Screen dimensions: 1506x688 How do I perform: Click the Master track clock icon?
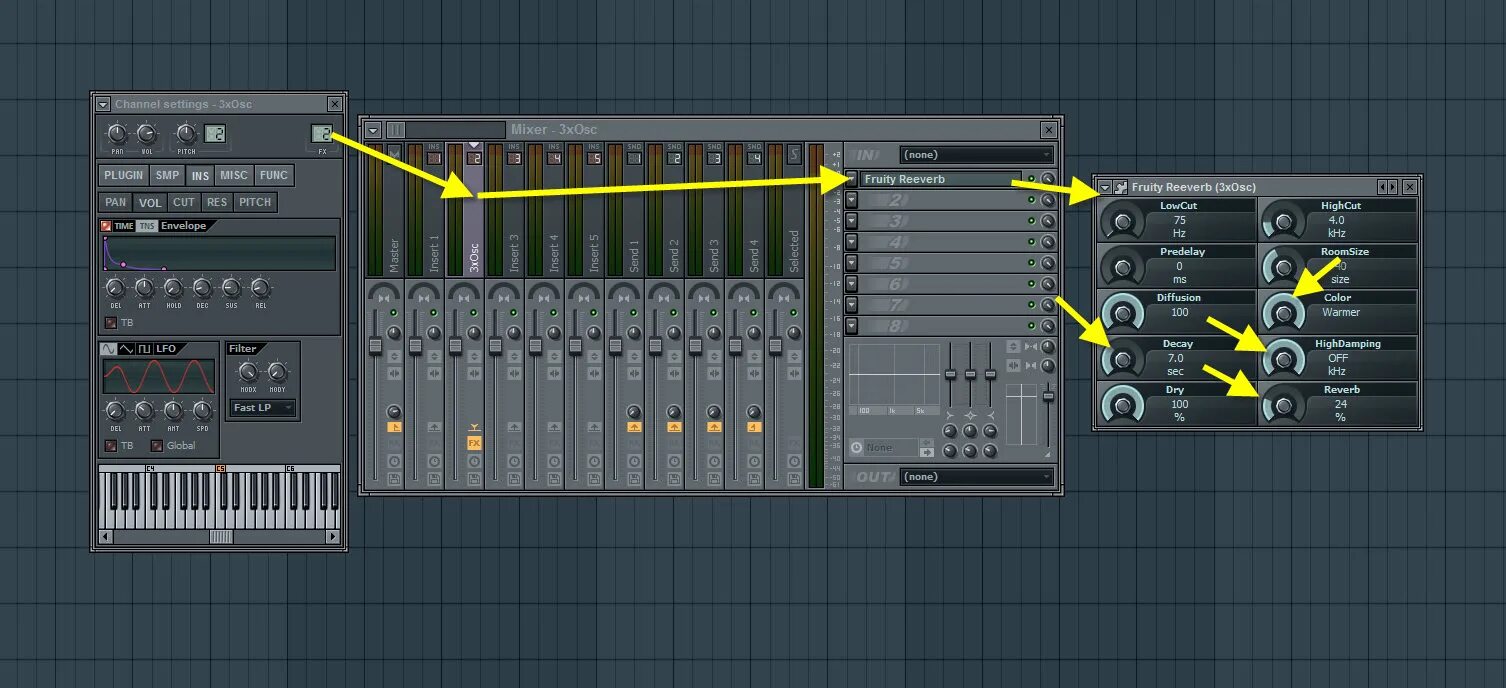[x=394, y=461]
